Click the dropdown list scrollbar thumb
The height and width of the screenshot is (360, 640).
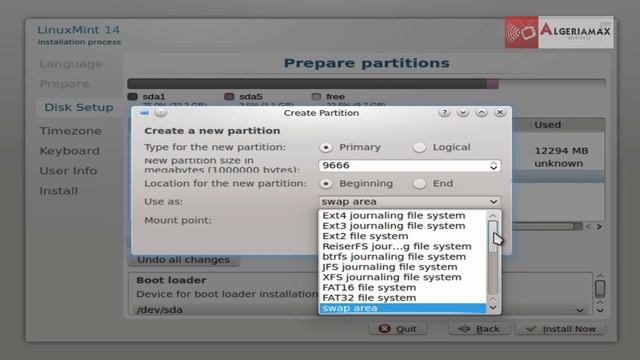point(493,237)
